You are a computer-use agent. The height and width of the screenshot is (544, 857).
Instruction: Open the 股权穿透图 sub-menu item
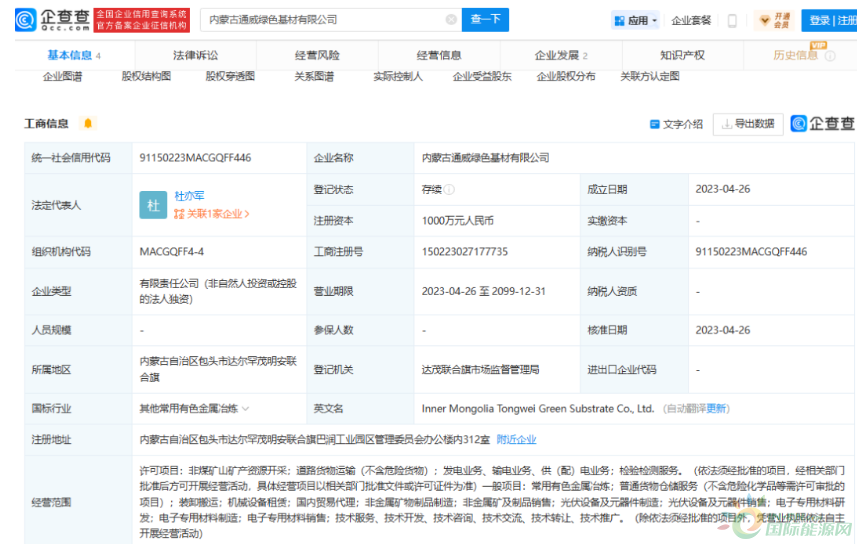pos(230,77)
